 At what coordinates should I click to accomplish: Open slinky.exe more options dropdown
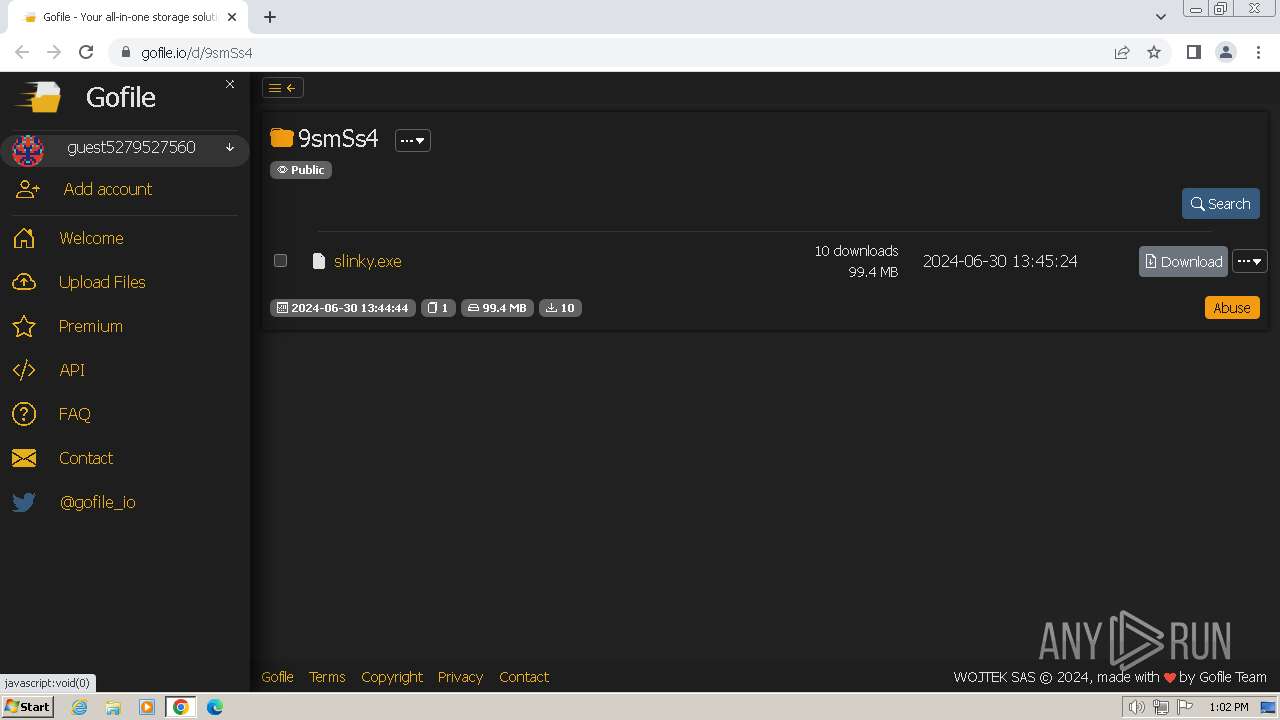1250,261
